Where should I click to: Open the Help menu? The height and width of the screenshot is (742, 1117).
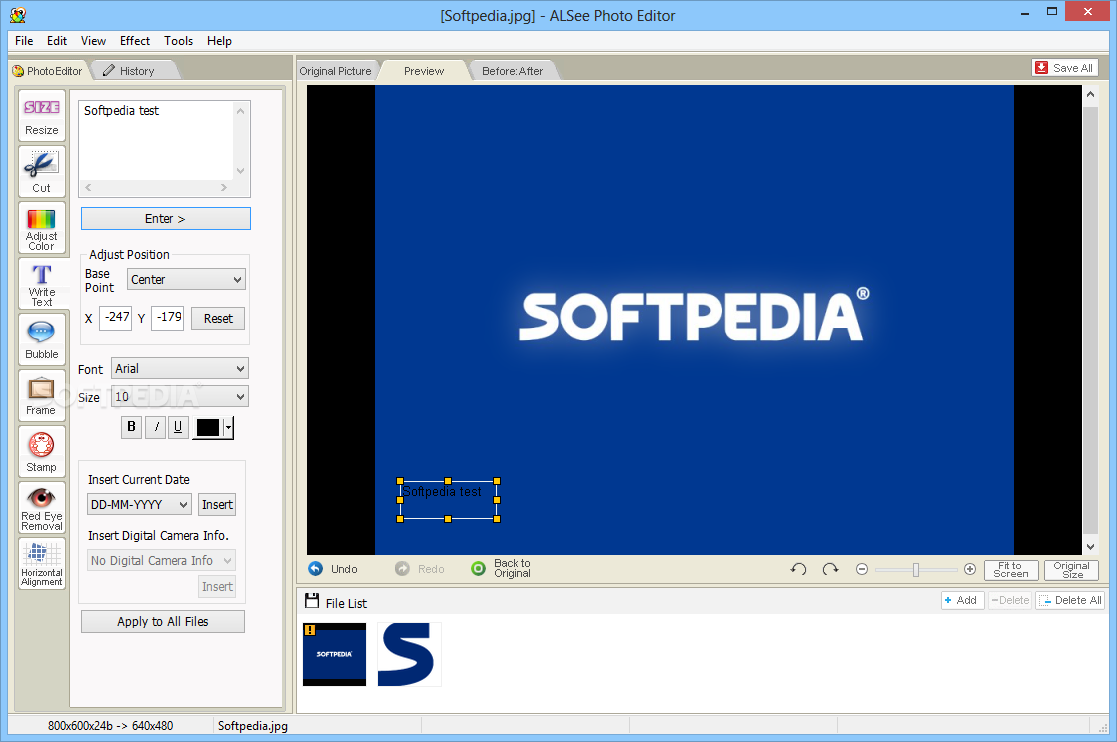(219, 41)
